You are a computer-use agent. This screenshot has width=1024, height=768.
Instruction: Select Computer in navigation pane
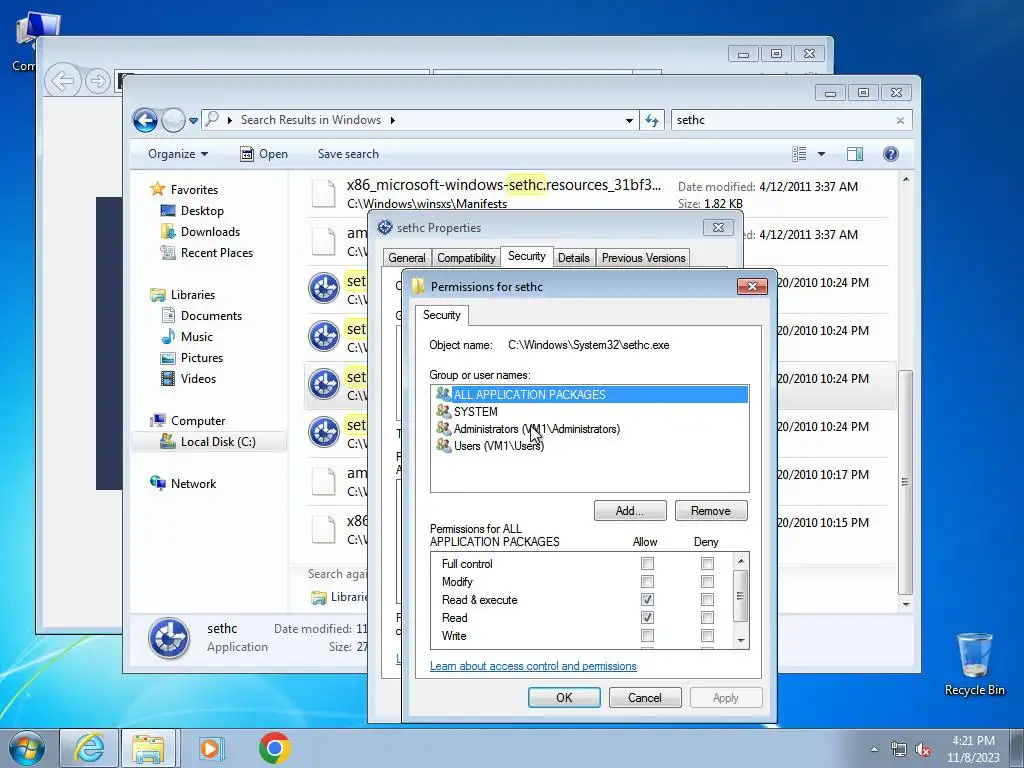click(x=187, y=421)
